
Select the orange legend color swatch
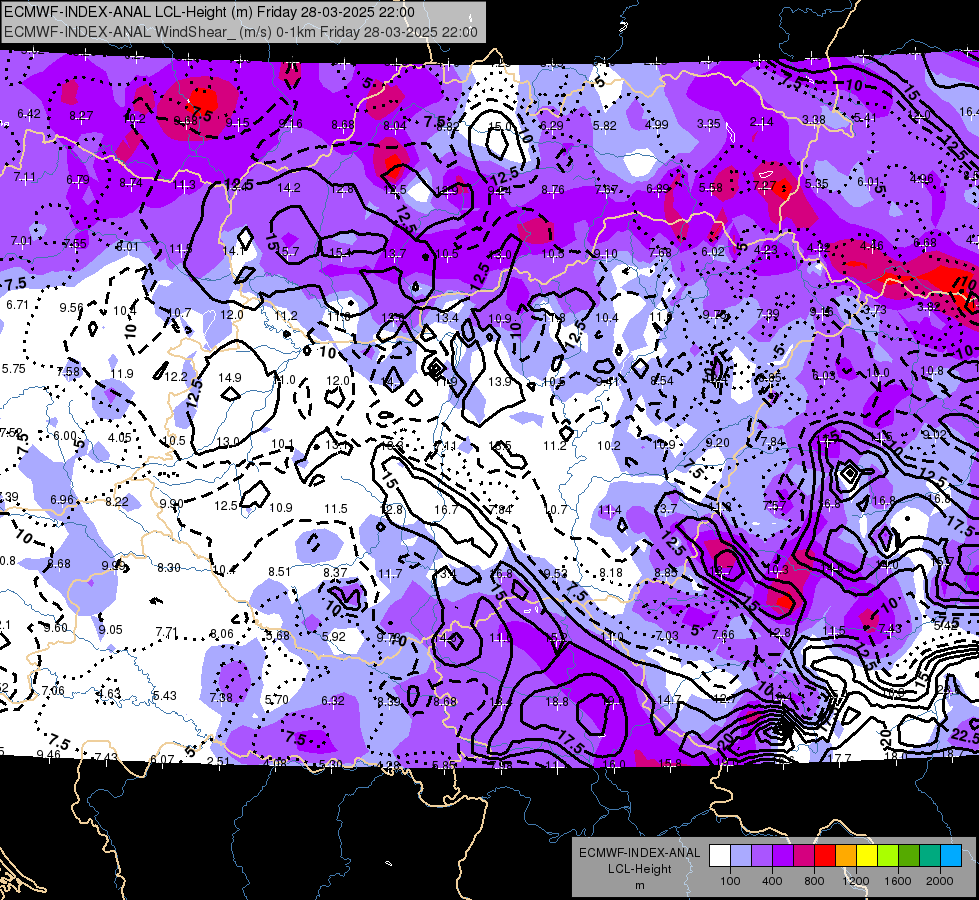click(x=845, y=856)
